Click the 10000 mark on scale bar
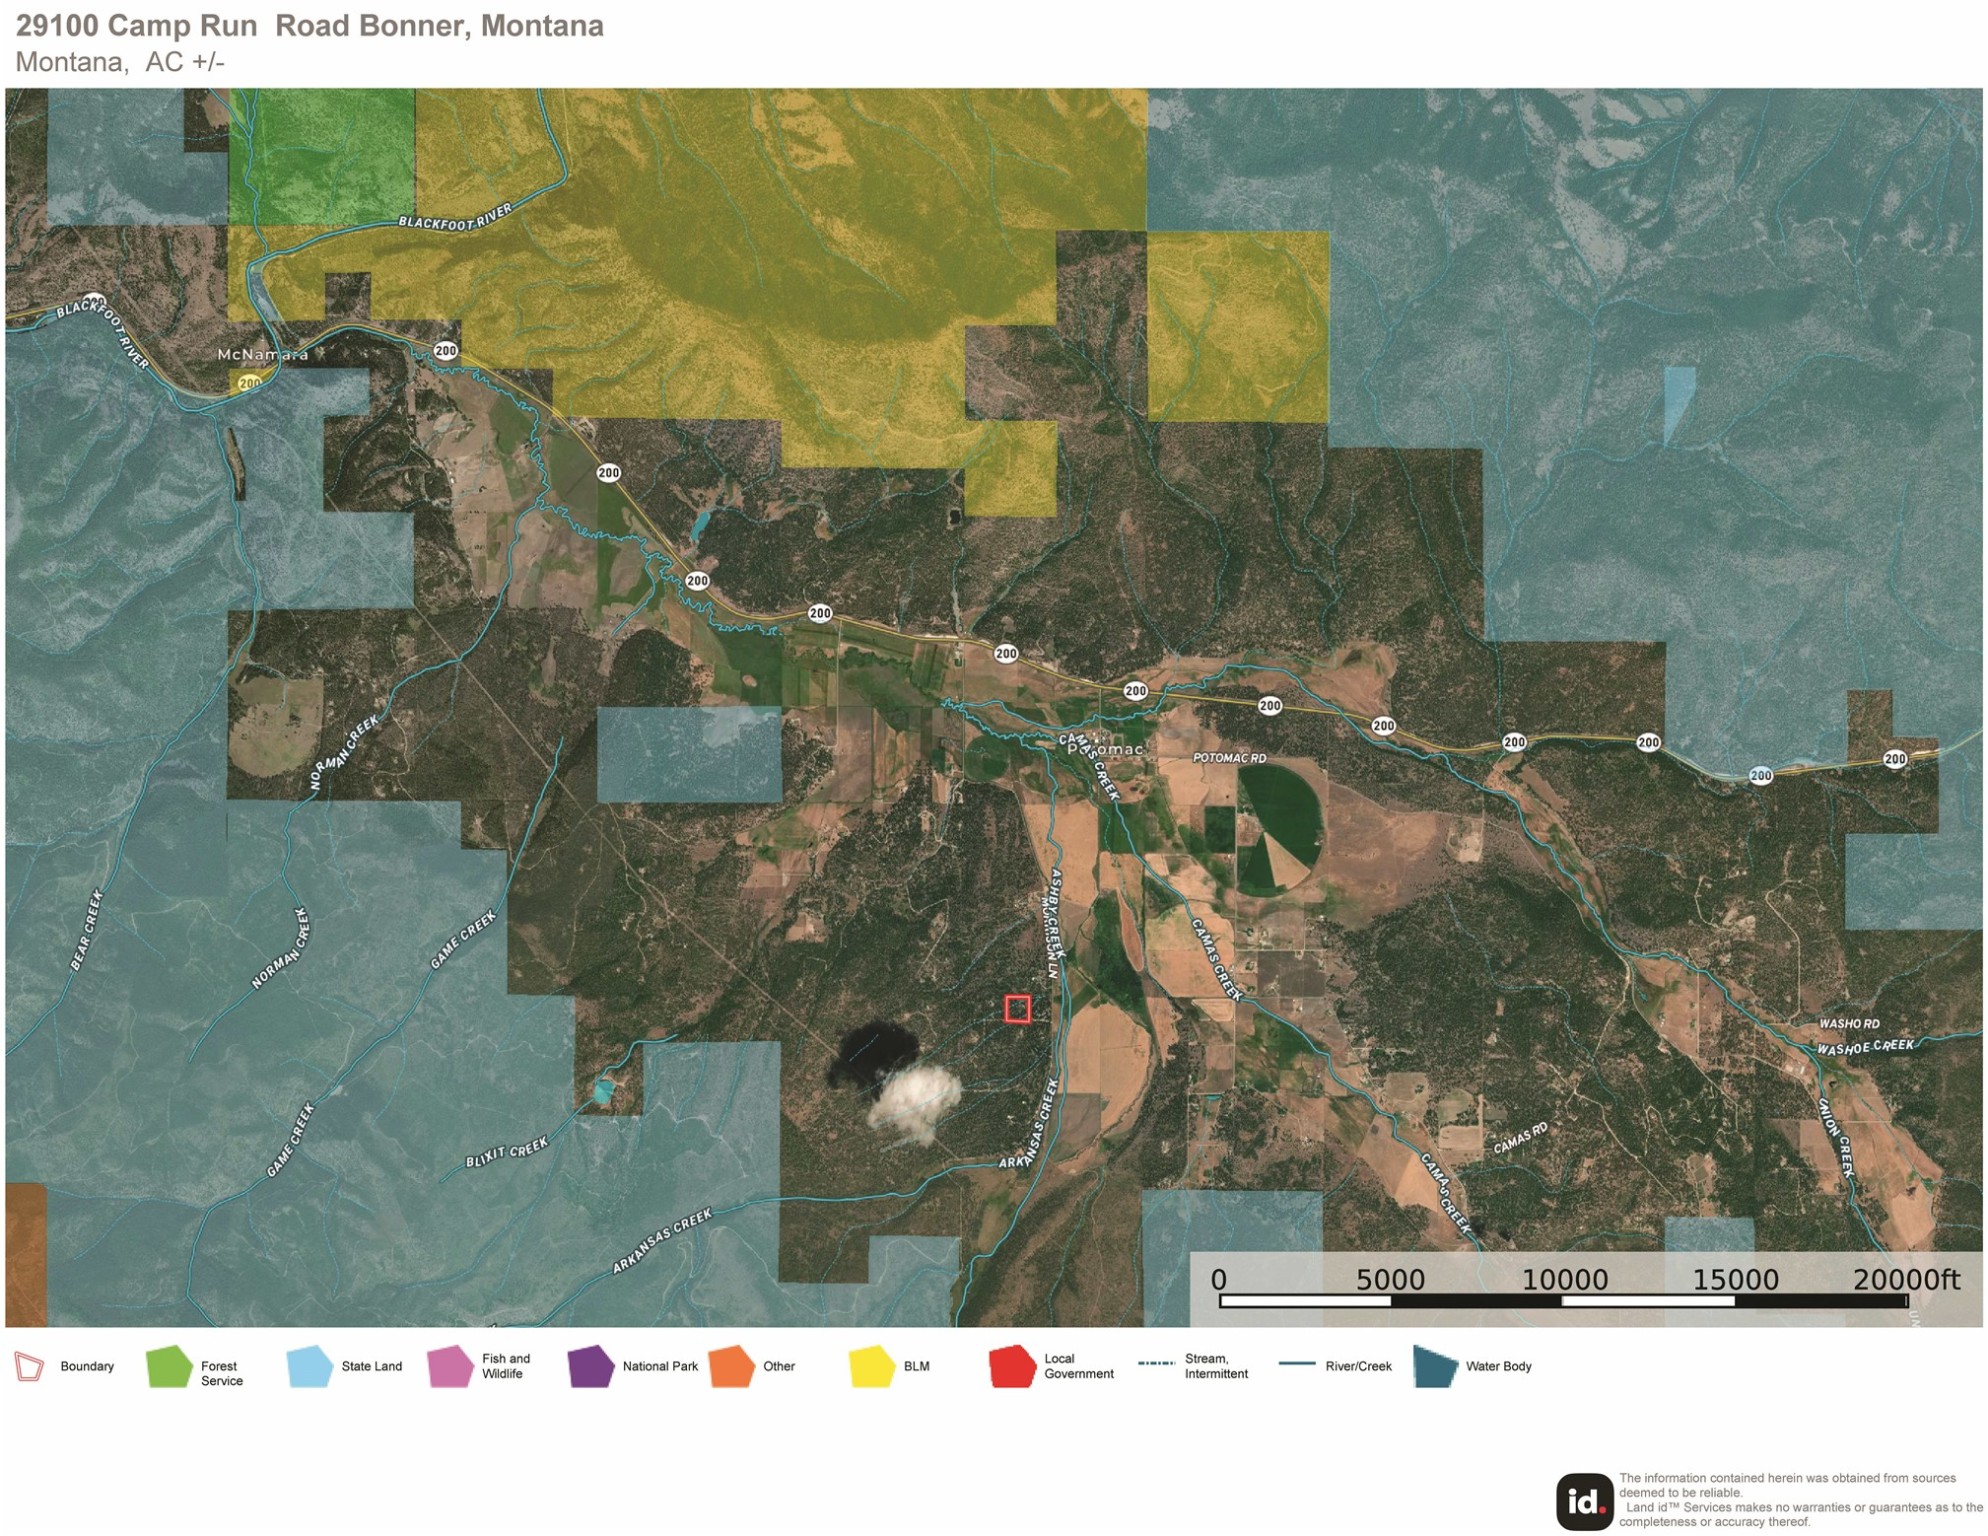This screenshot has height=1536, width=1988. tap(1564, 1279)
